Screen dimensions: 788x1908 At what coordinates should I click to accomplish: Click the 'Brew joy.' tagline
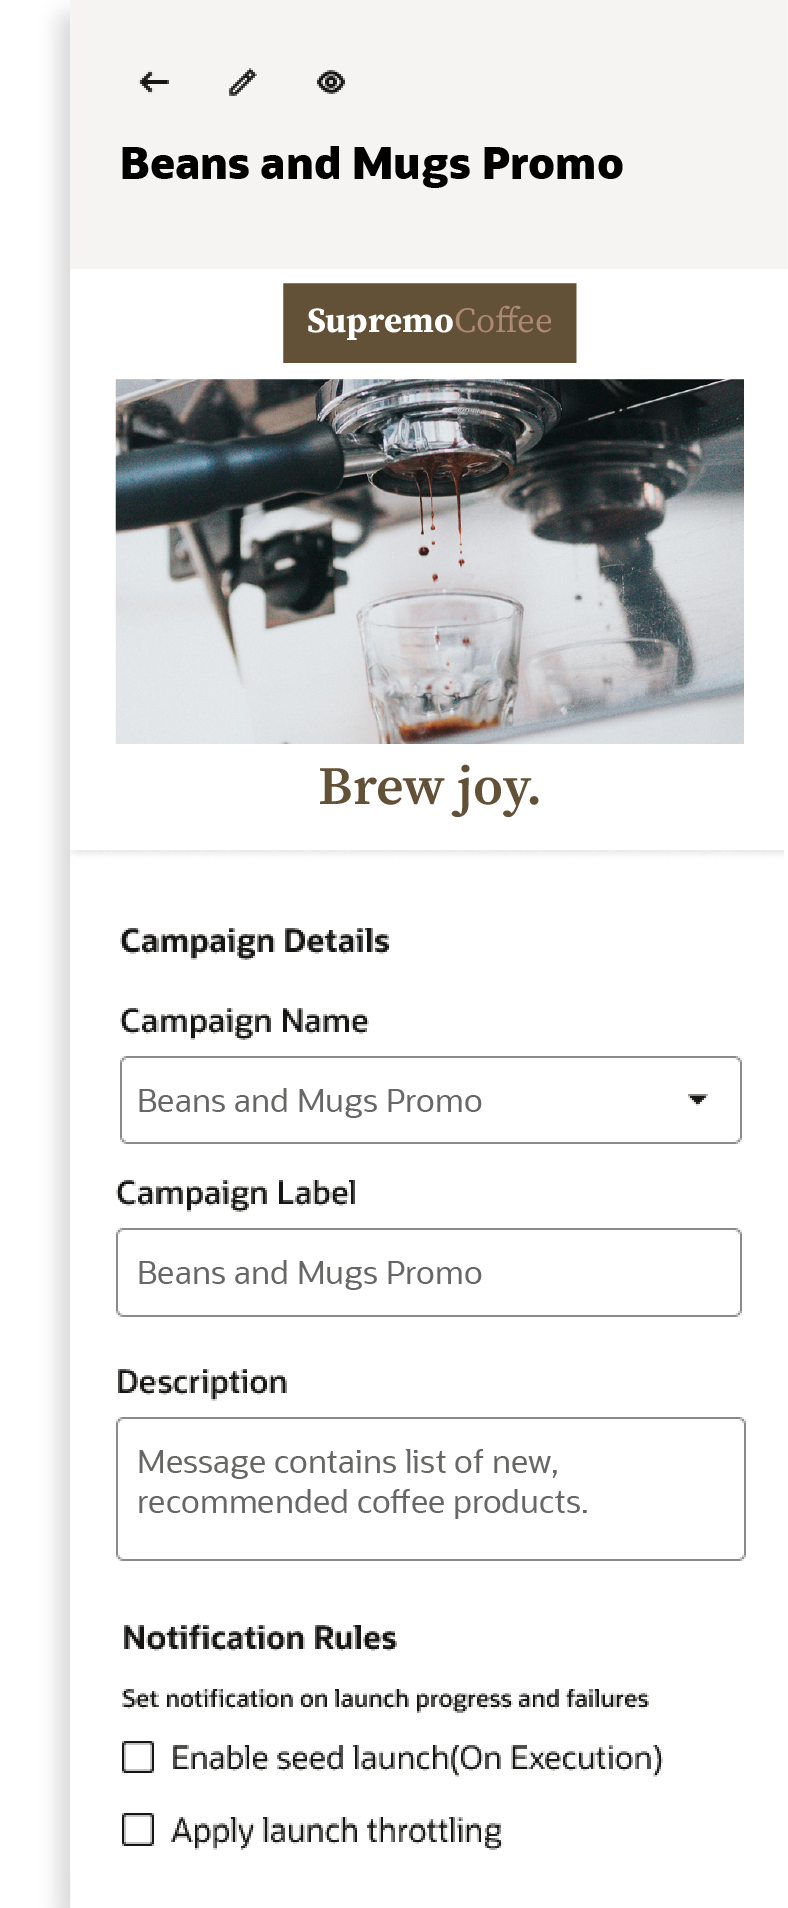[429, 788]
